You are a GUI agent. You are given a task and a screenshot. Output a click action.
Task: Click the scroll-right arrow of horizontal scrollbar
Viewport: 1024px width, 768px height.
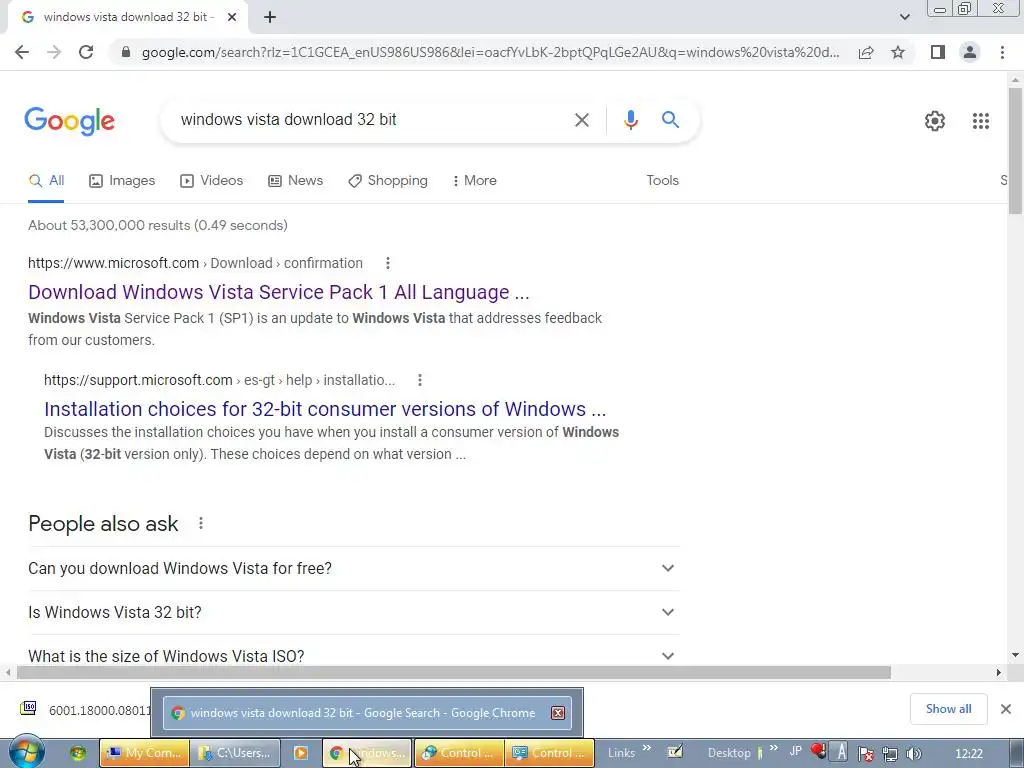point(998,673)
